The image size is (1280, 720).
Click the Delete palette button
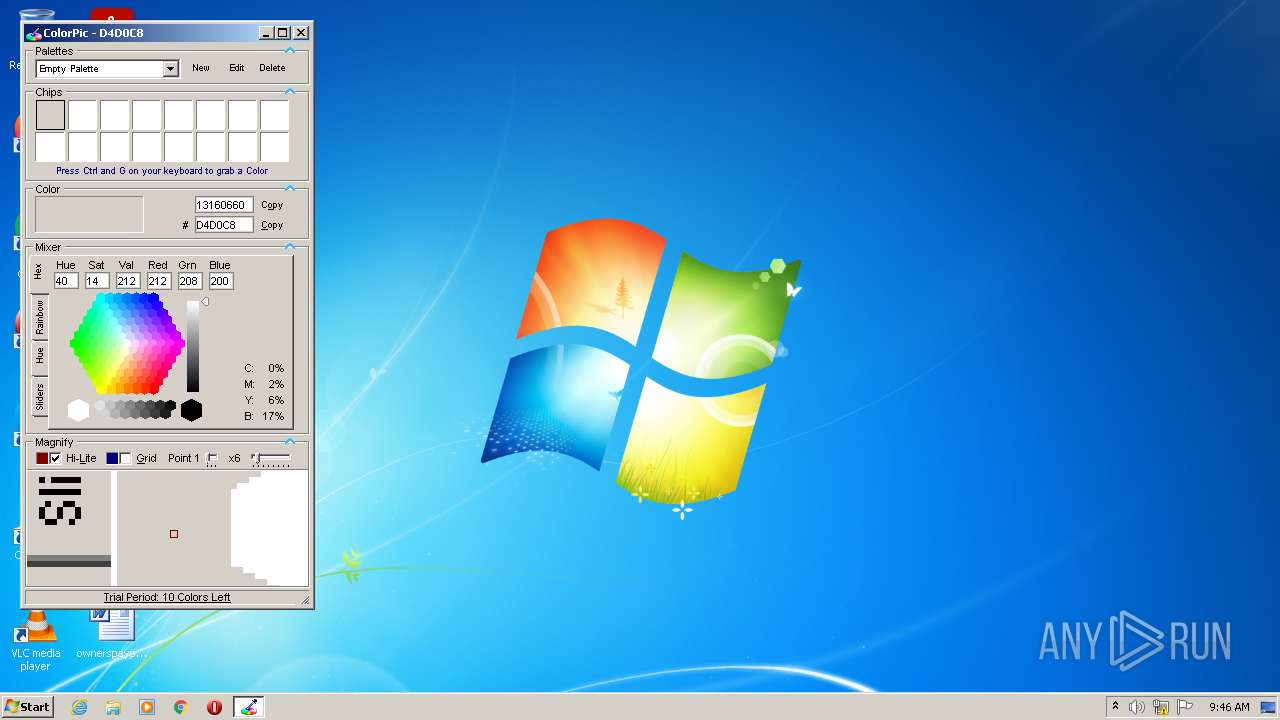click(272, 68)
